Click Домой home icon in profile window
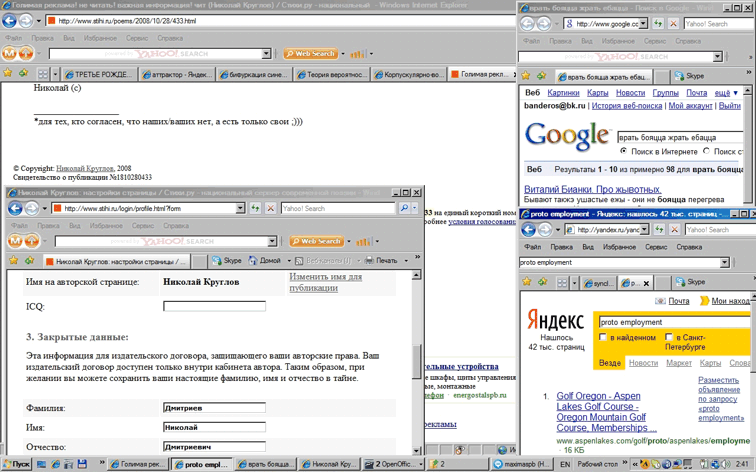 (x=253, y=260)
